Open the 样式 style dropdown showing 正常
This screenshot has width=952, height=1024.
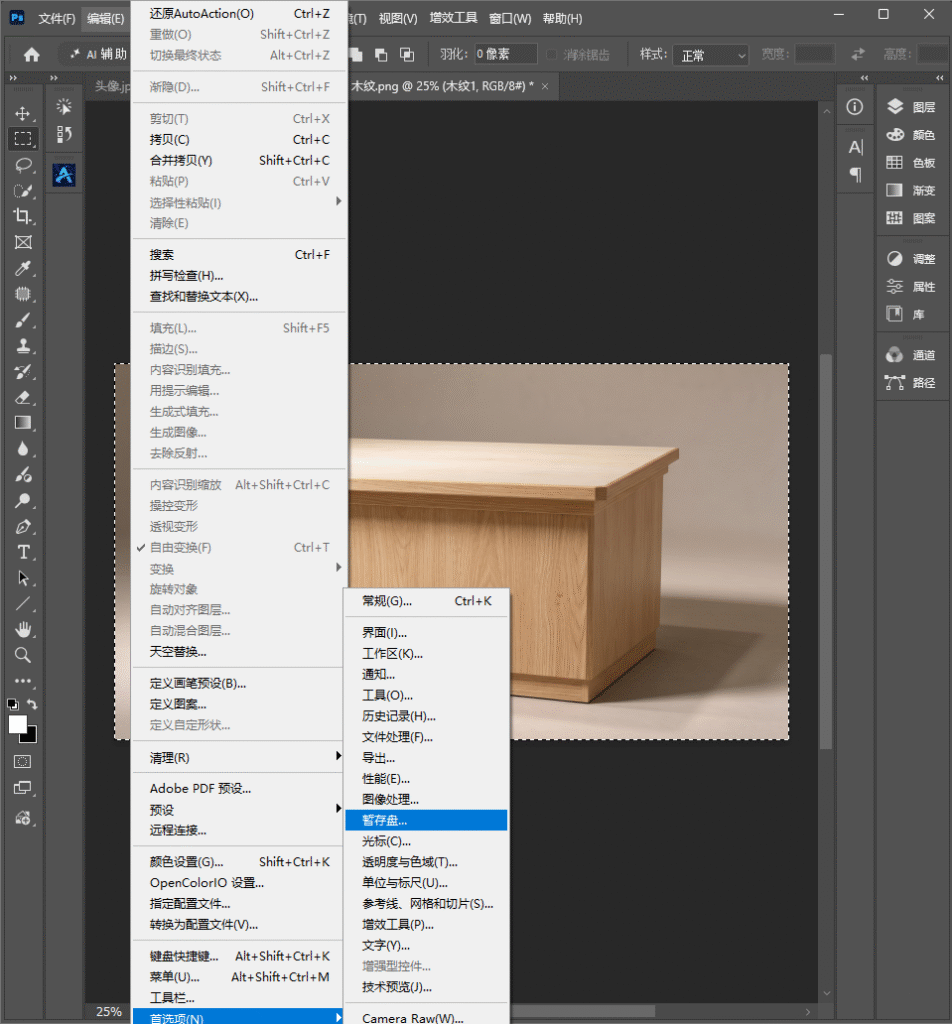pyautogui.click(x=710, y=56)
